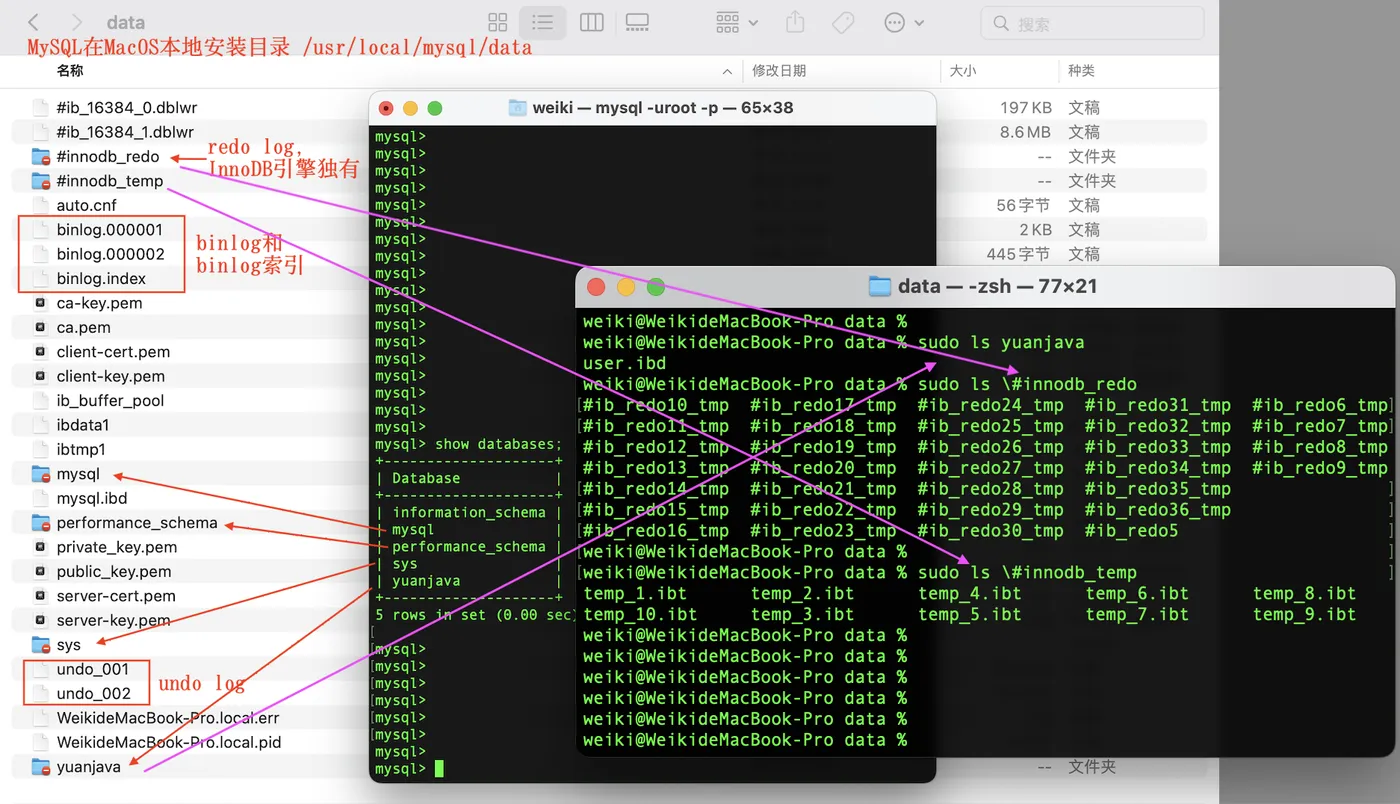Select the mysql.ibd file

coord(91,498)
